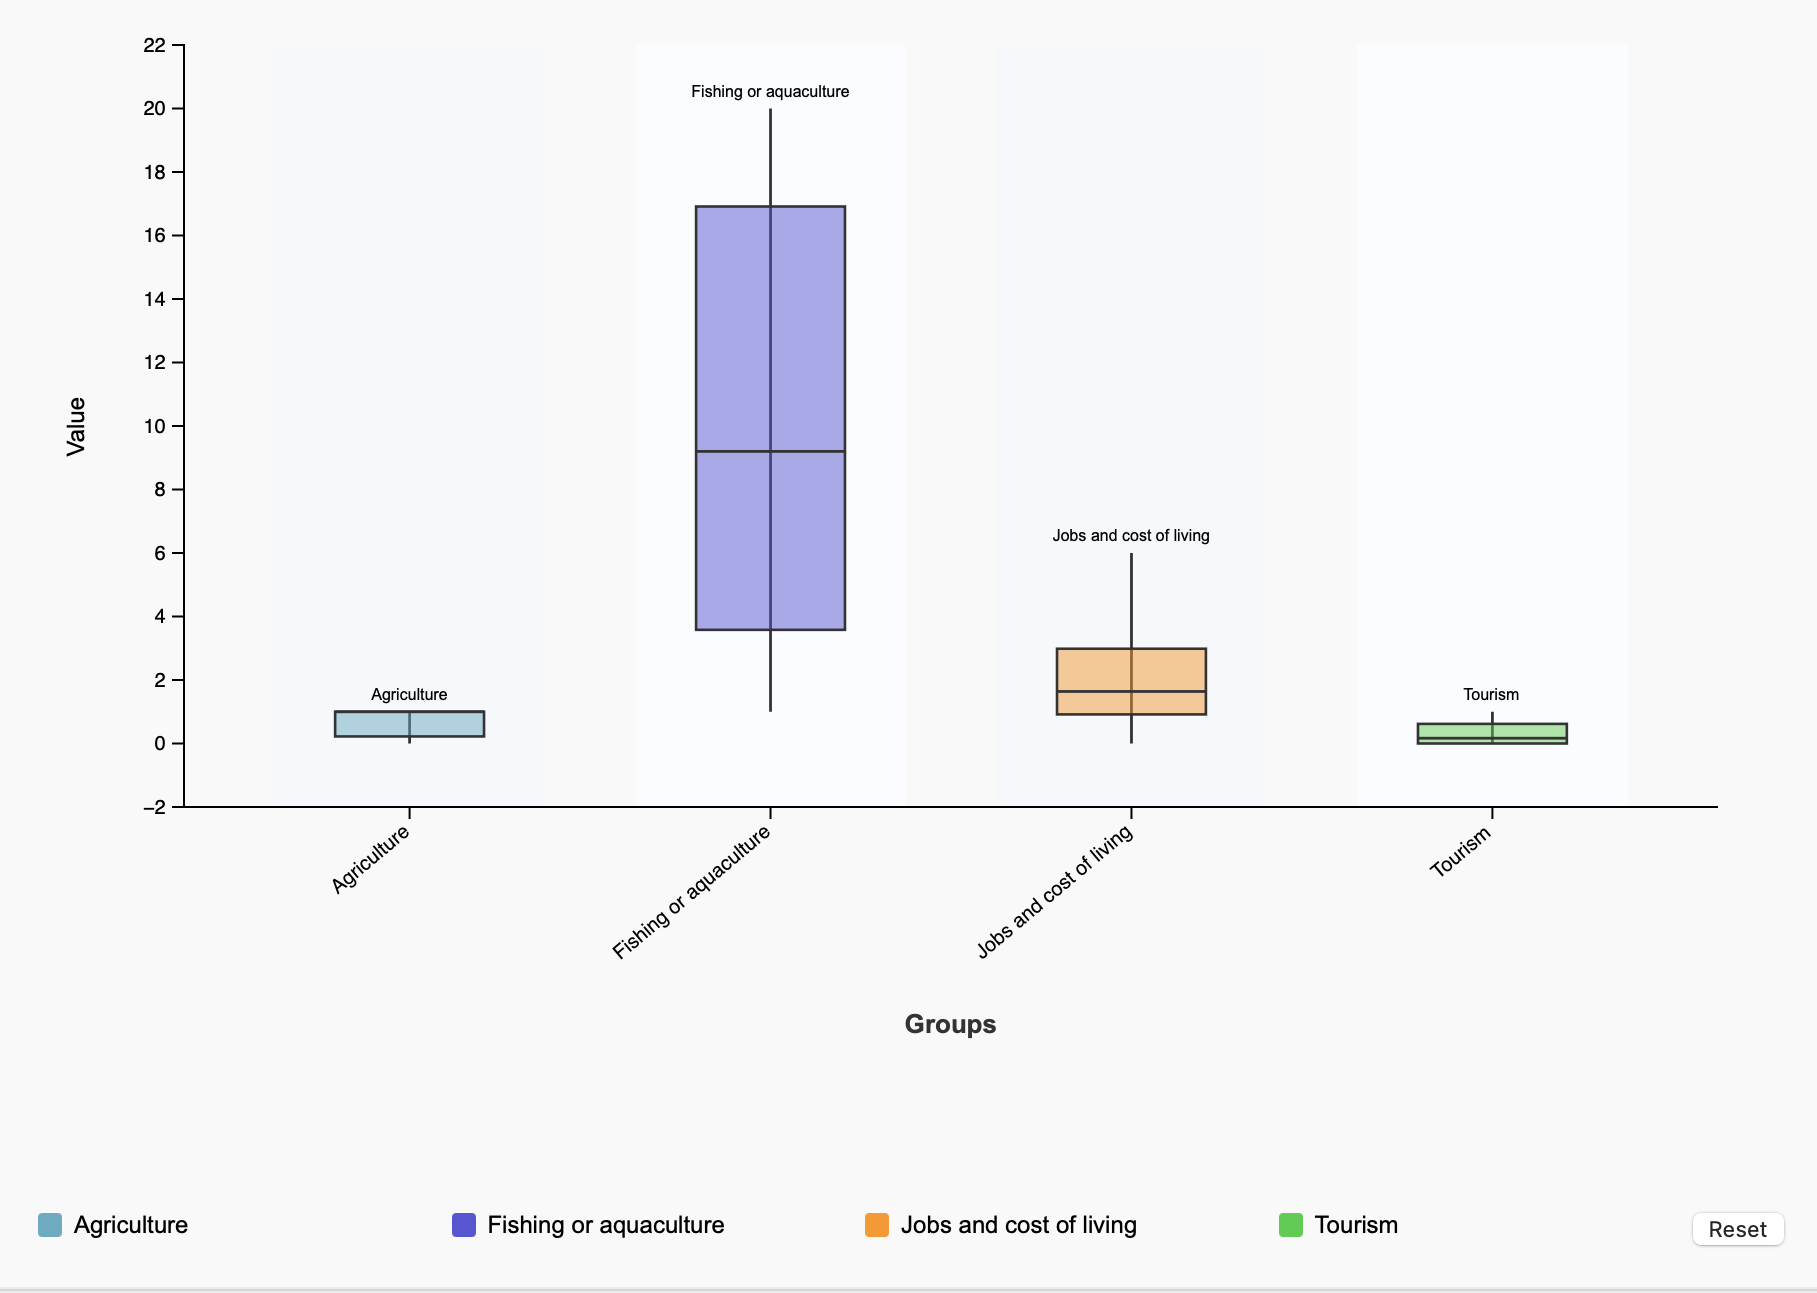Toggle the Agriculture legend color swatch
Screen dimensions: 1817x1293
[50, 1225]
